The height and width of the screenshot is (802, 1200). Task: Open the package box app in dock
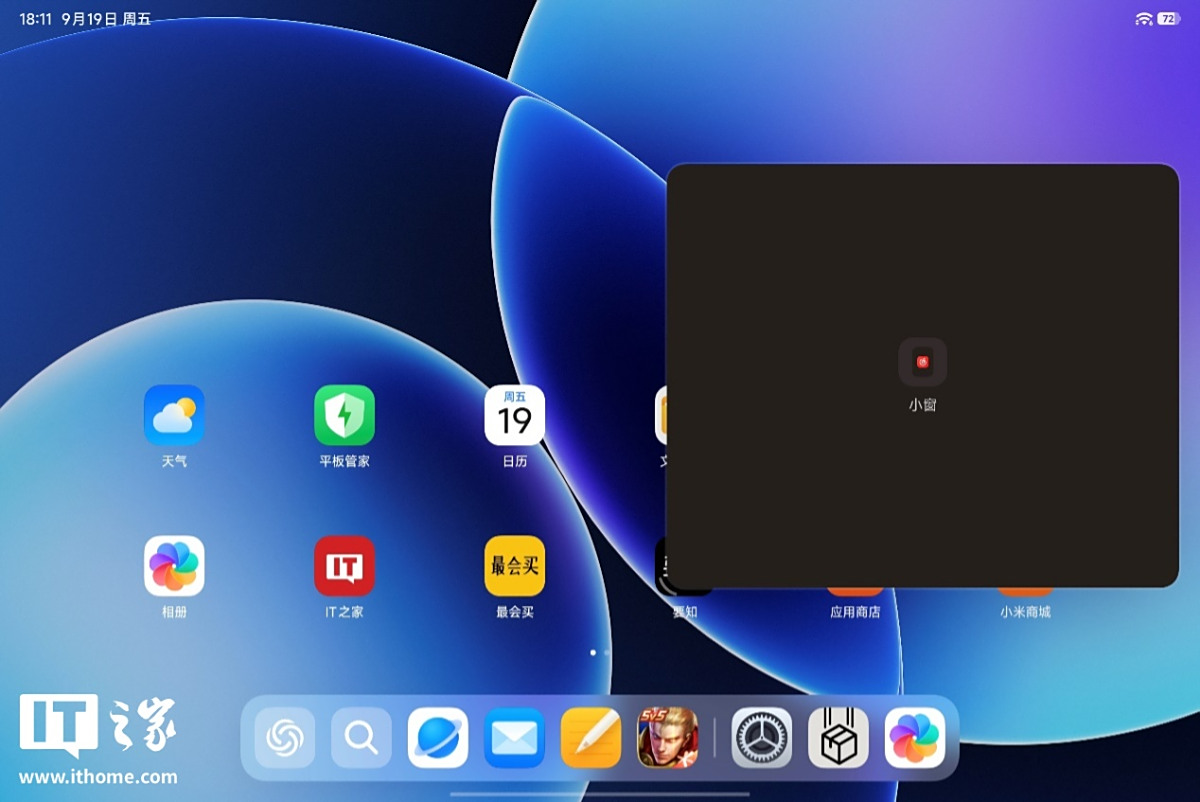(838, 738)
